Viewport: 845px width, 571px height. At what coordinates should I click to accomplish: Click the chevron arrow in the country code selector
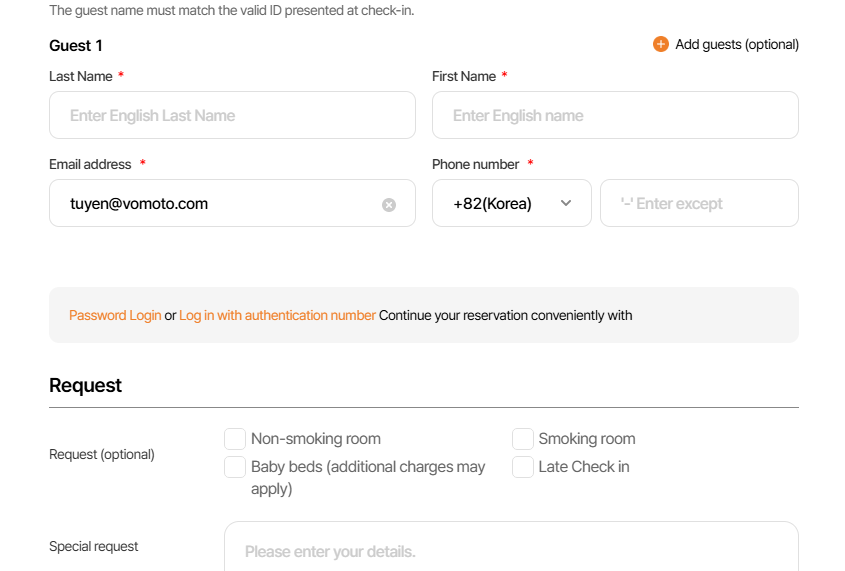[566, 203]
